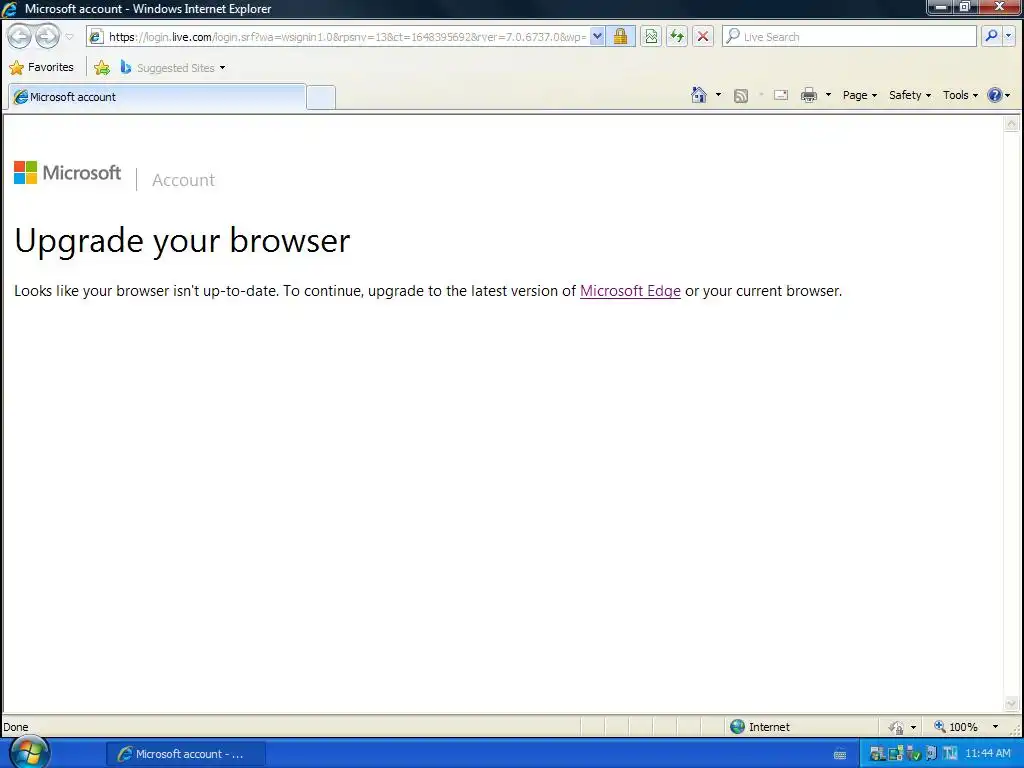
Task: Click the Done status bar text
Action: (16, 727)
